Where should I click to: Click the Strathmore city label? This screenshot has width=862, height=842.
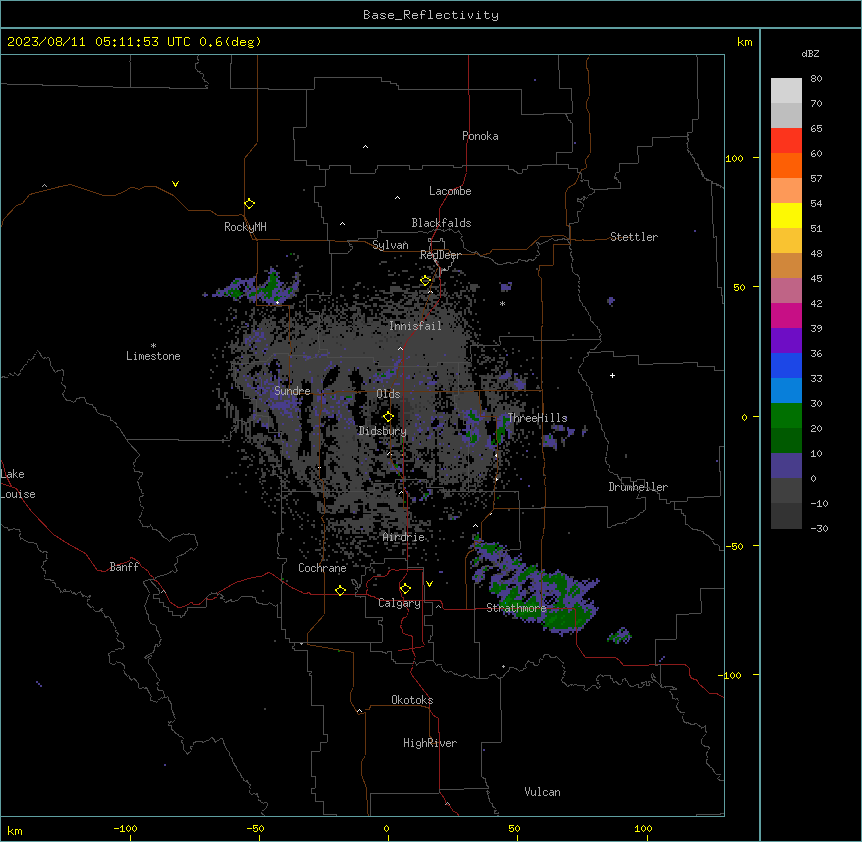tap(516, 608)
